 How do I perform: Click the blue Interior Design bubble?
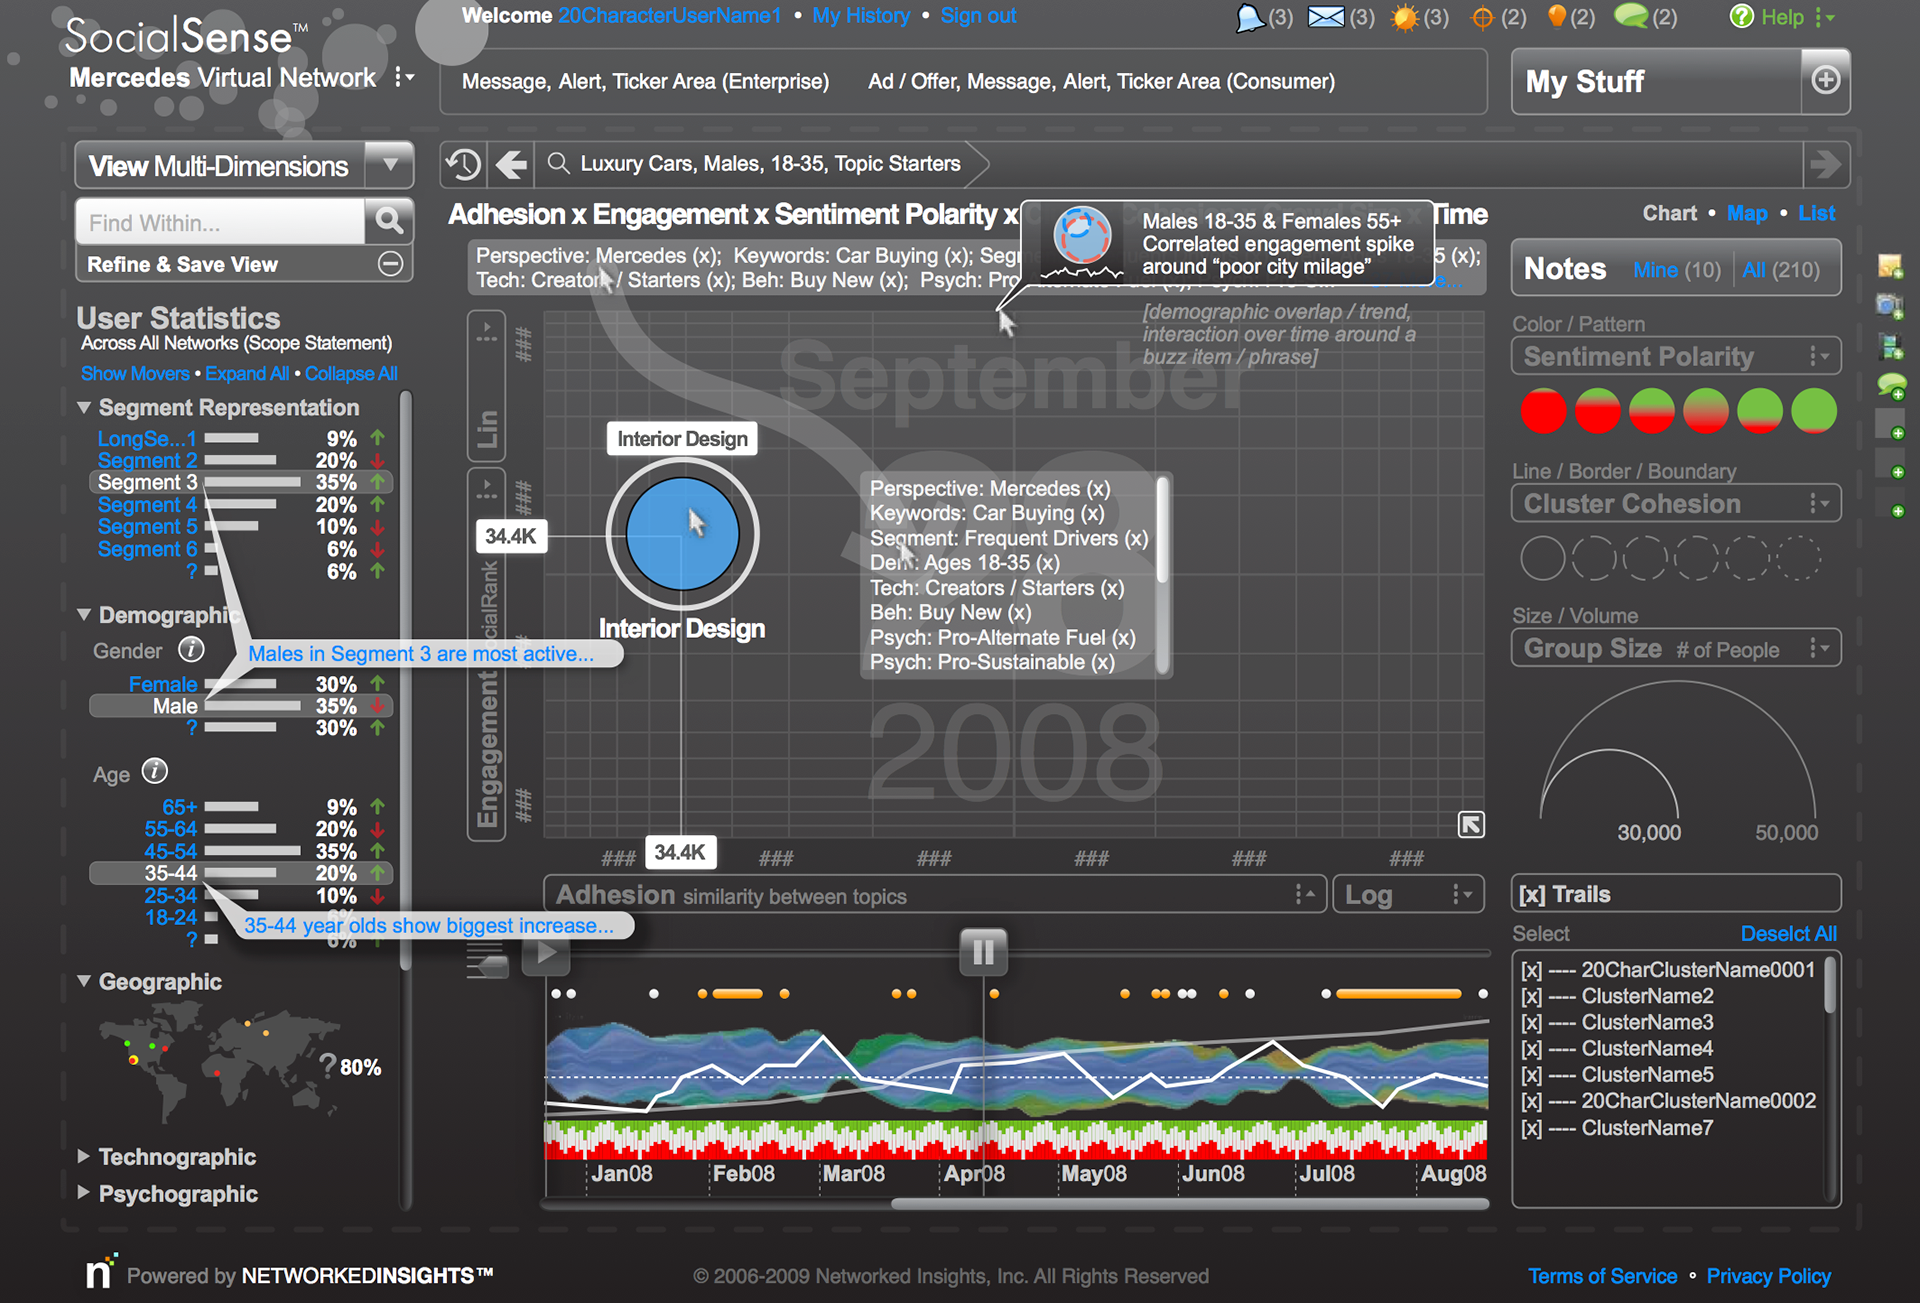pyautogui.click(x=682, y=534)
